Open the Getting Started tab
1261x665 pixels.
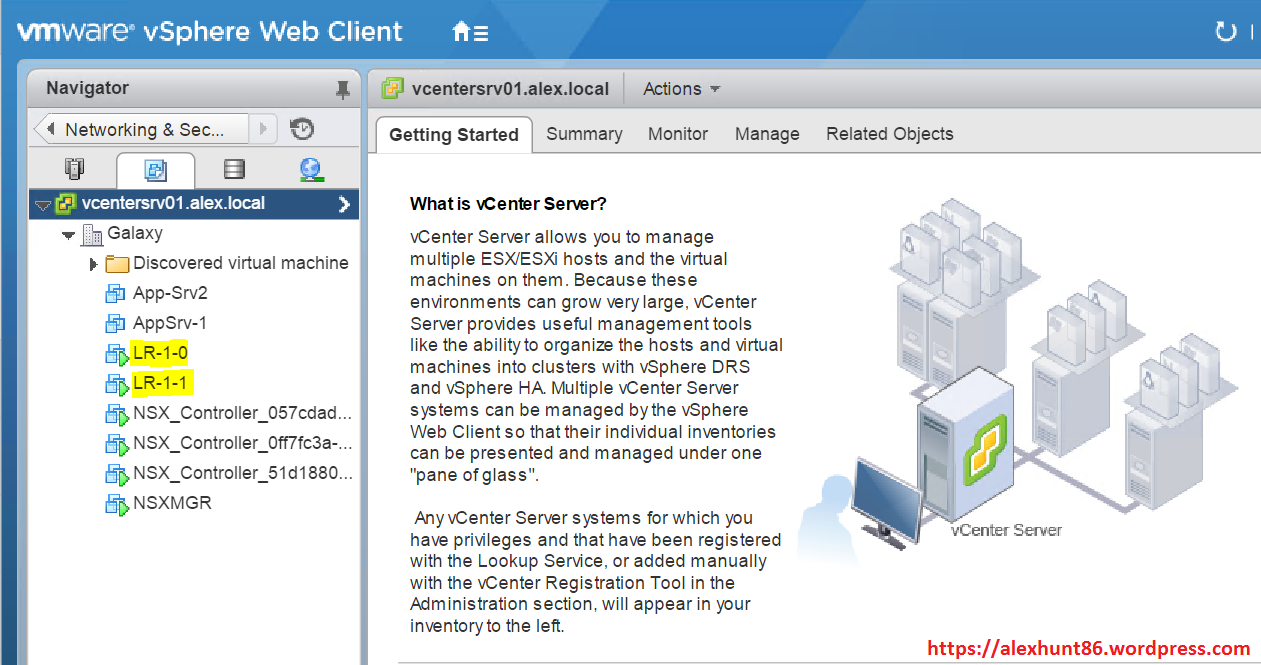[x=454, y=134]
